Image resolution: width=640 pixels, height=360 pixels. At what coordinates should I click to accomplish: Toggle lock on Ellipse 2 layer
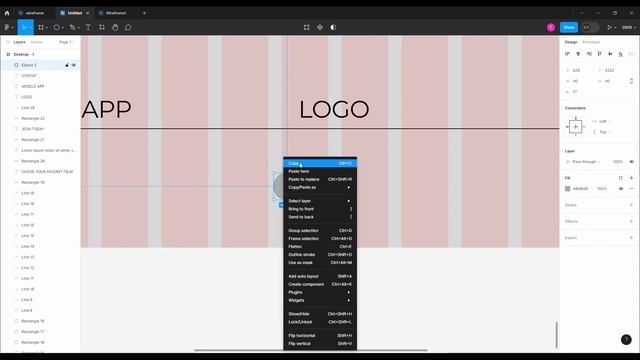click(x=67, y=65)
